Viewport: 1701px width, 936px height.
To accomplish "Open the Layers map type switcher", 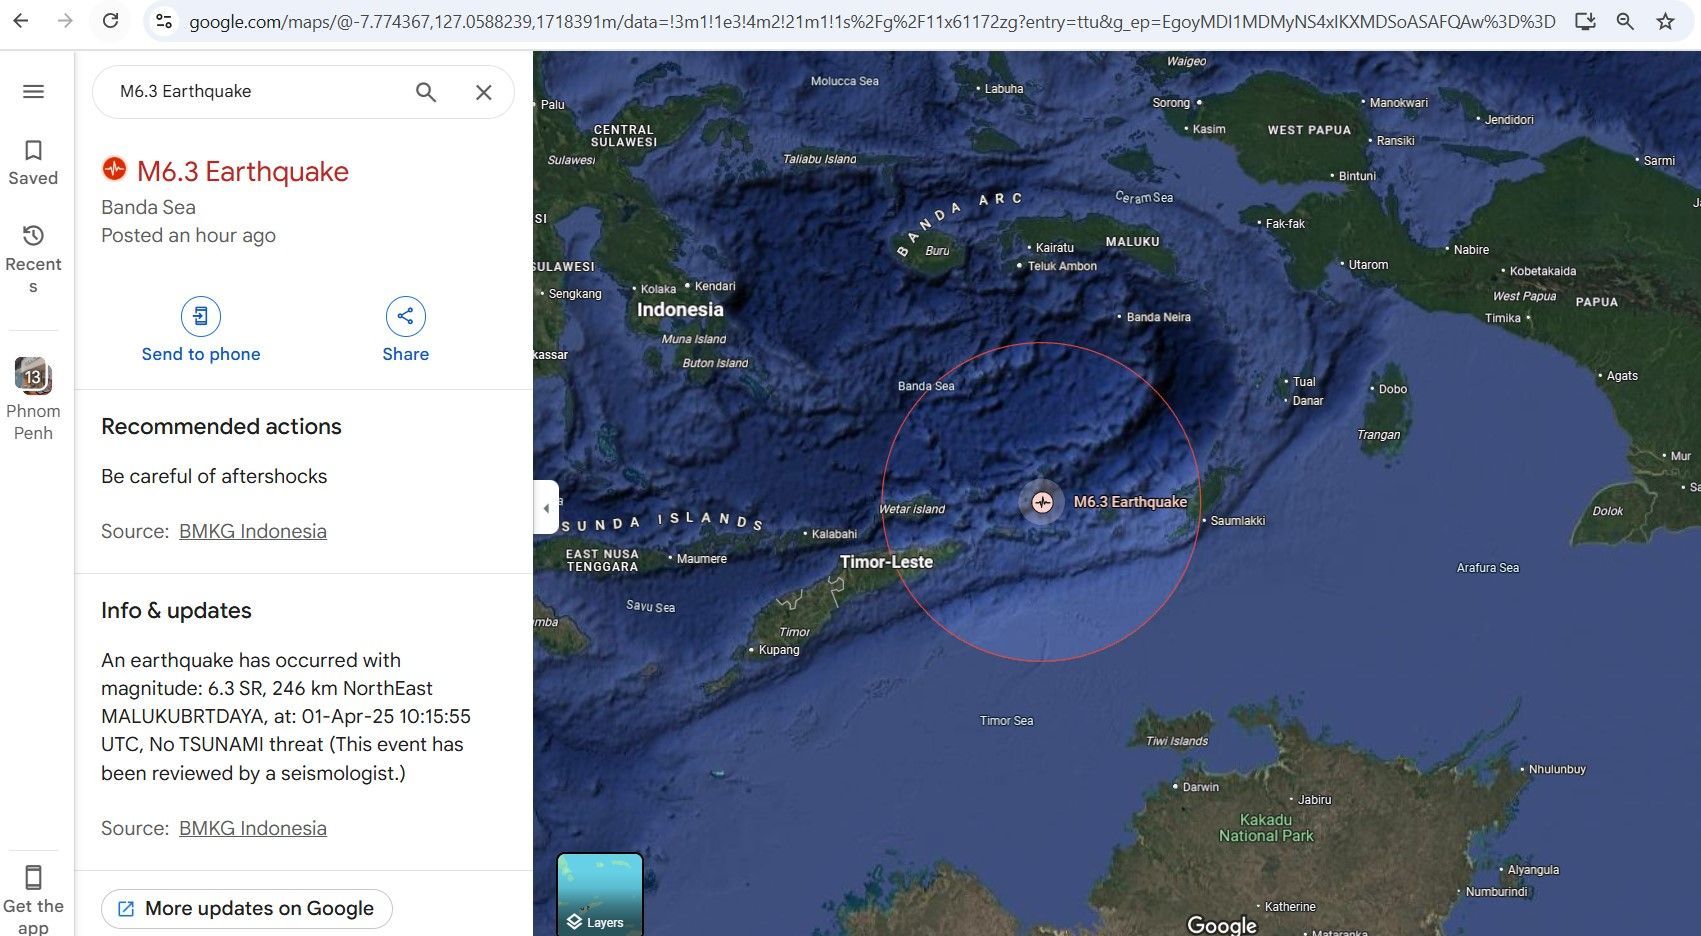I will click(x=600, y=894).
